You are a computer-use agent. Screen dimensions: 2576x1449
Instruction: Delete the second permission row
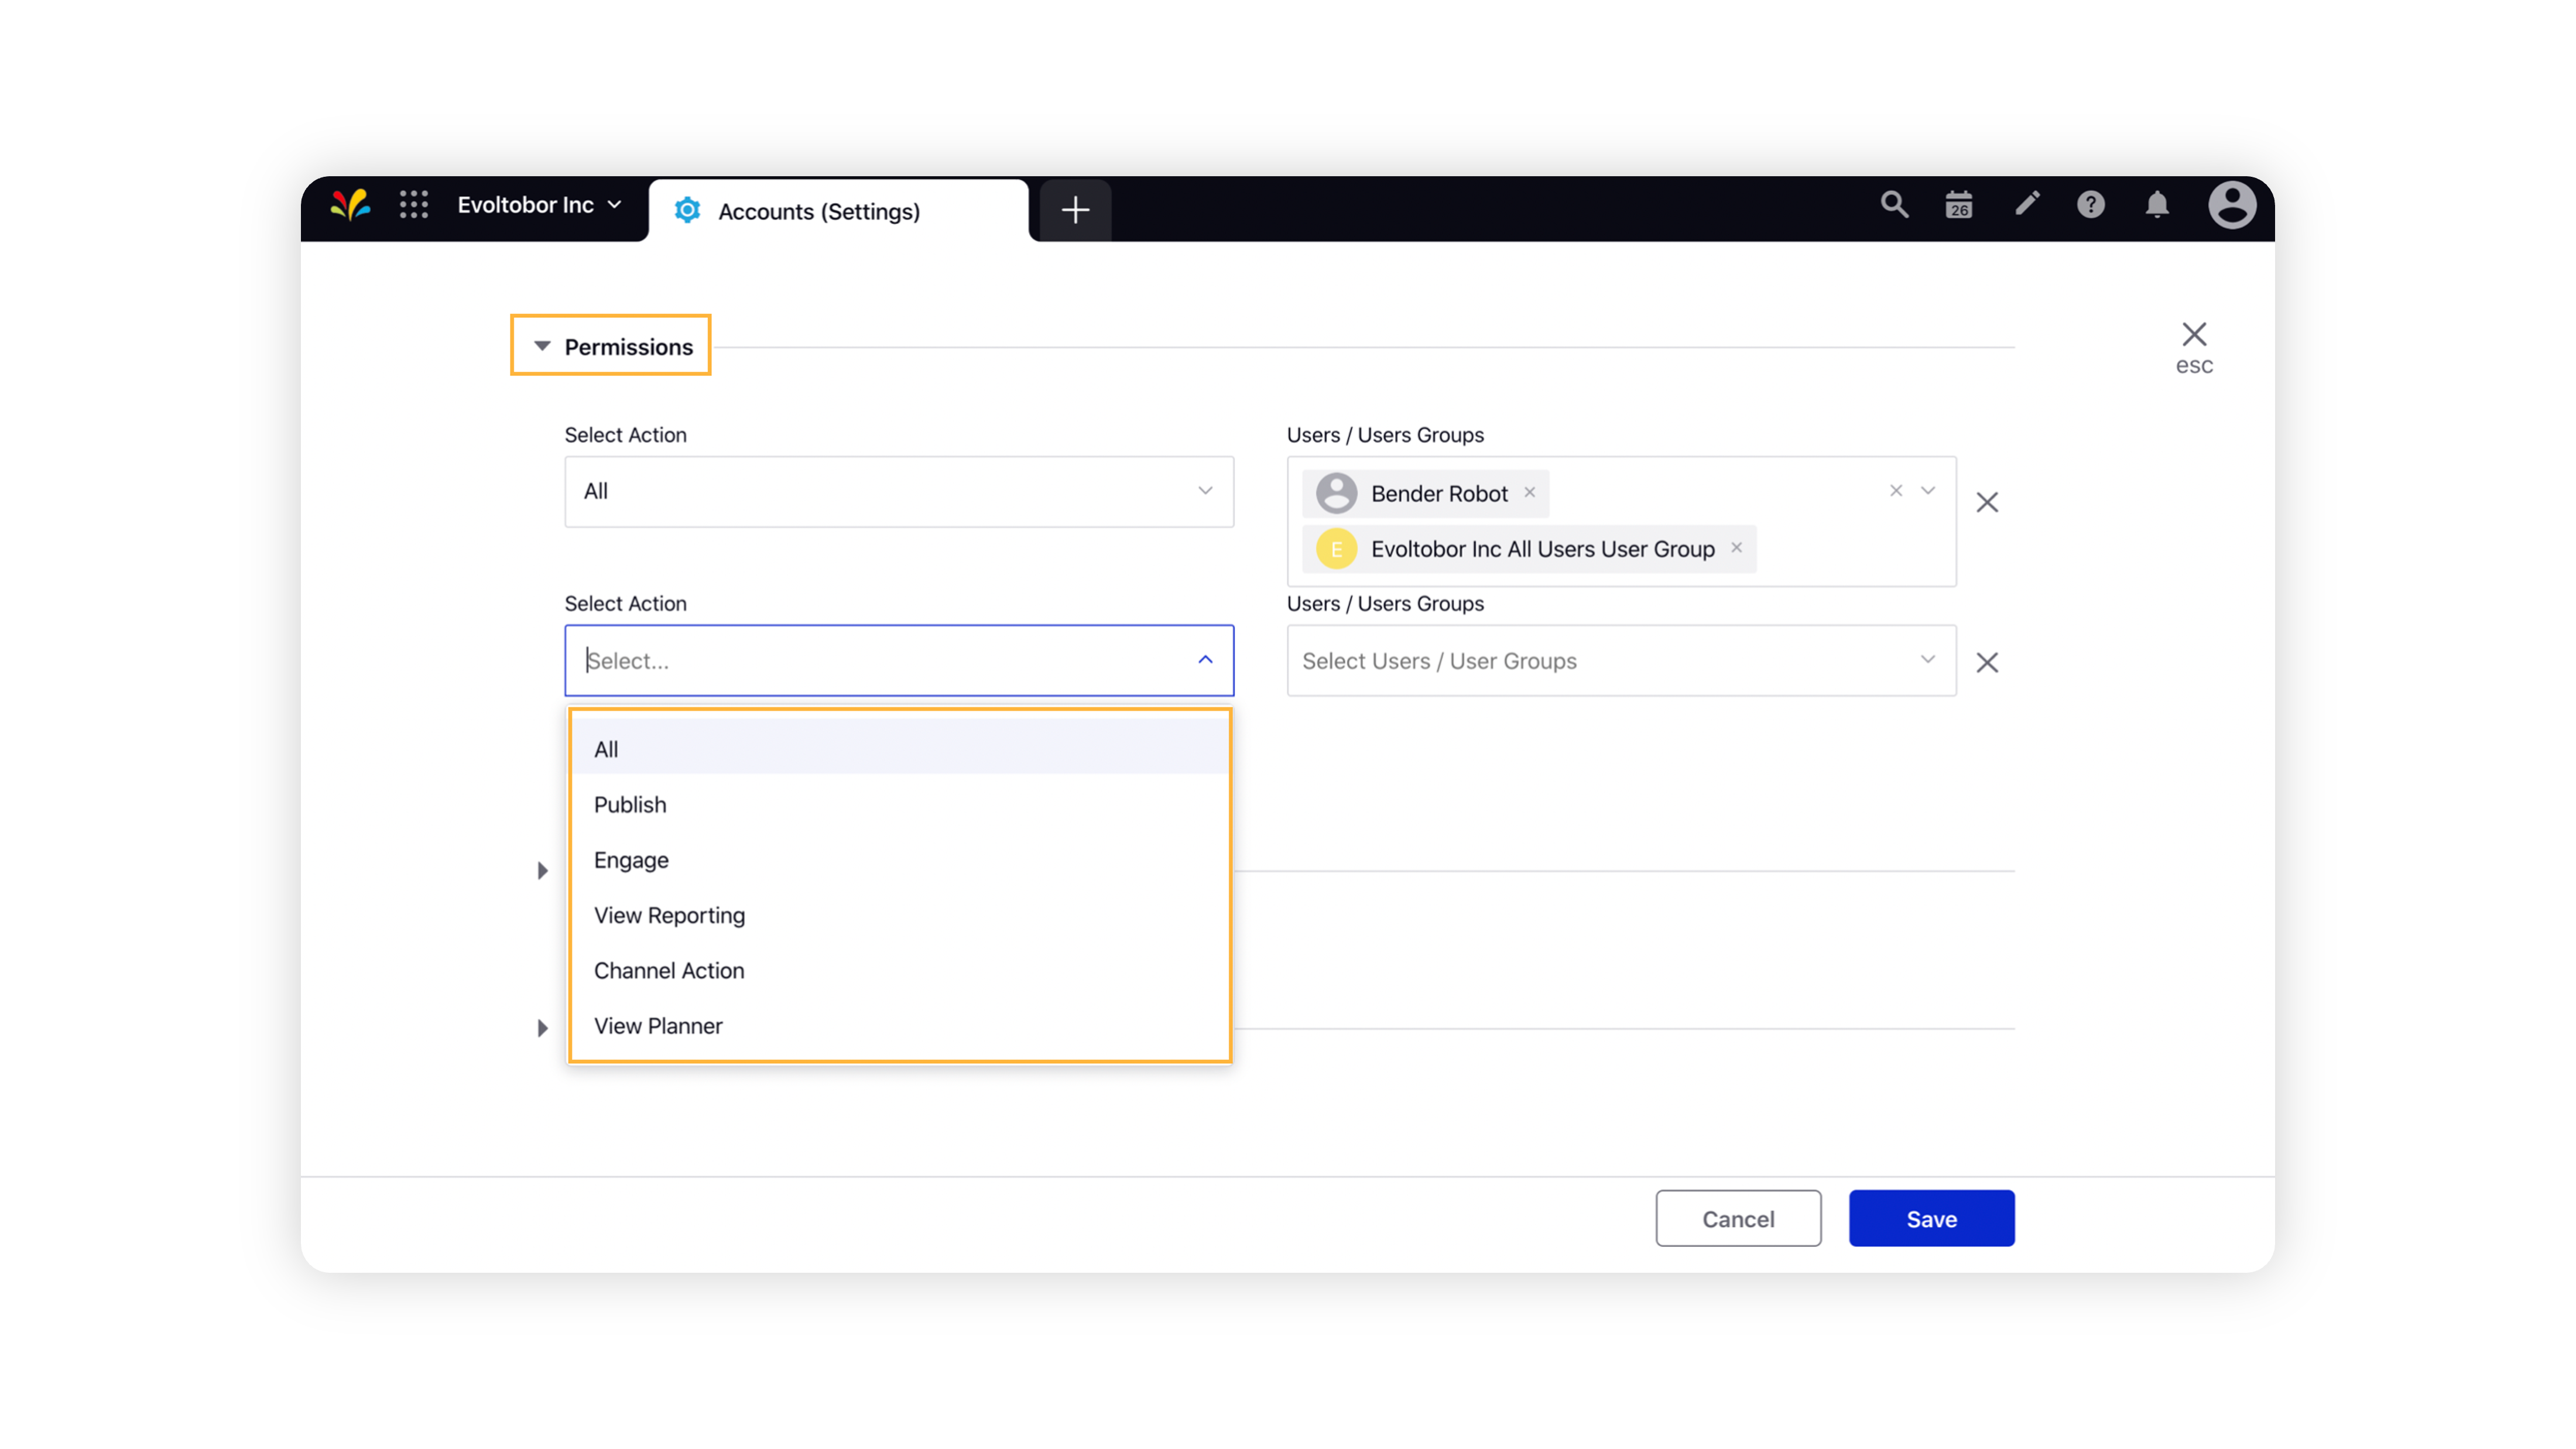pyautogui.click(x=1987, y=662)
